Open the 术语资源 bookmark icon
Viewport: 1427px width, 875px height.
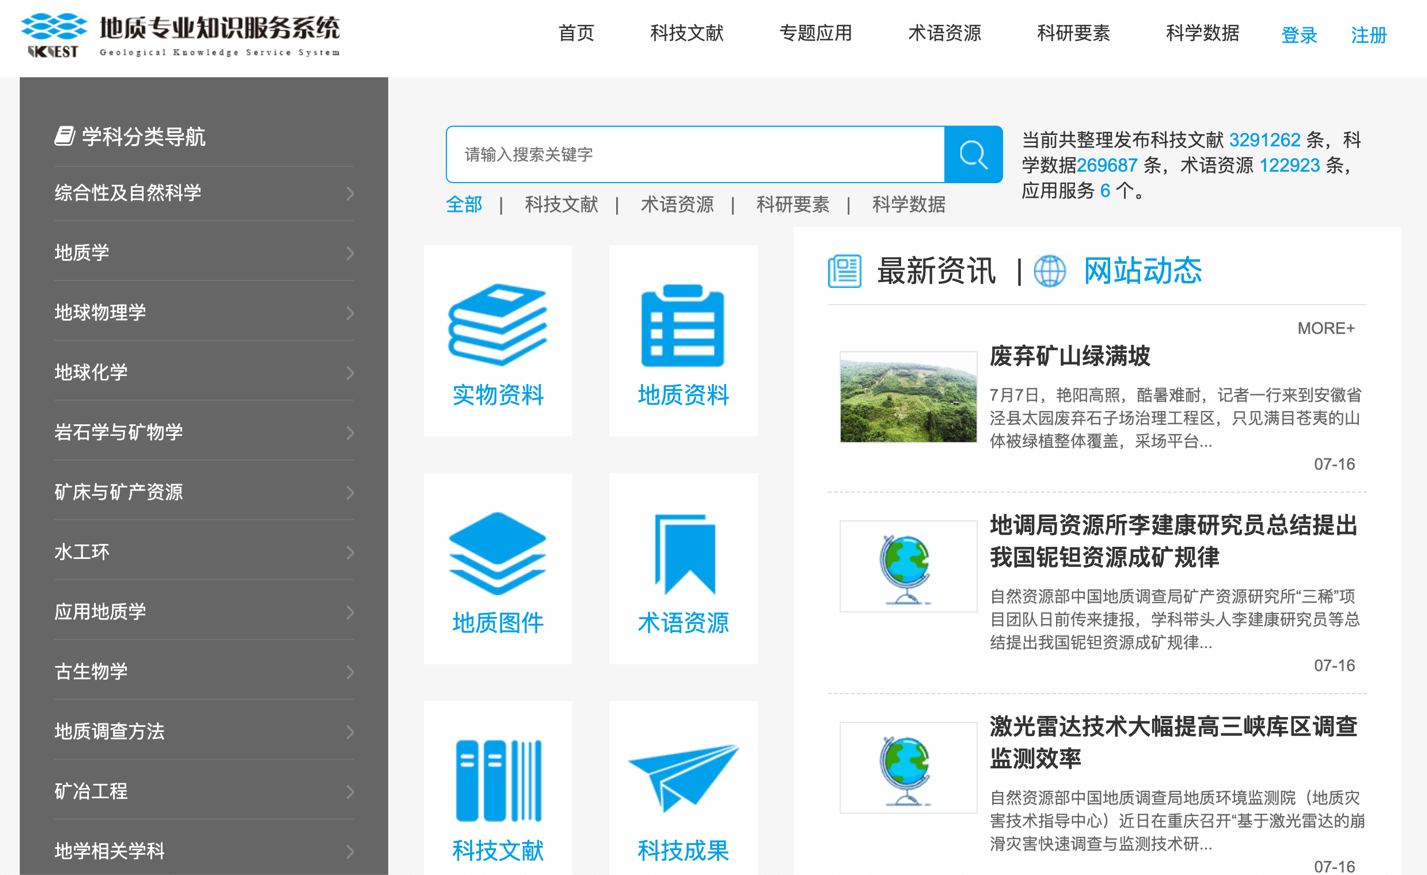pyautogui.click(x=684, y=553)
